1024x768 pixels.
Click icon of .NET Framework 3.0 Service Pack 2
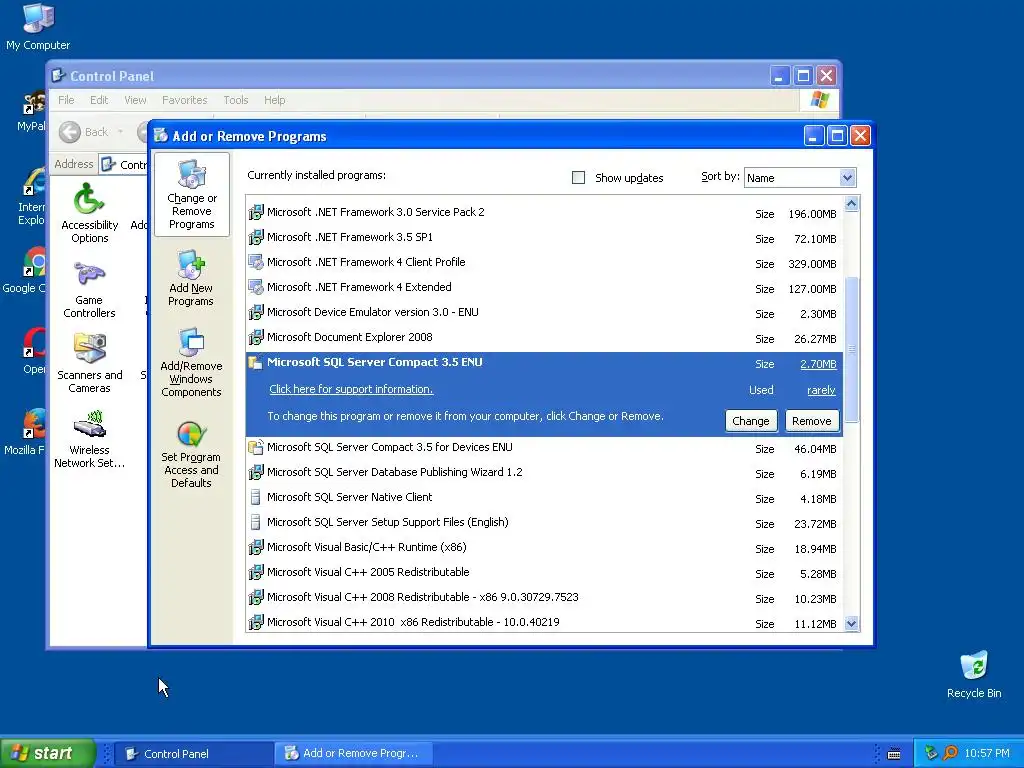[256, 212]
